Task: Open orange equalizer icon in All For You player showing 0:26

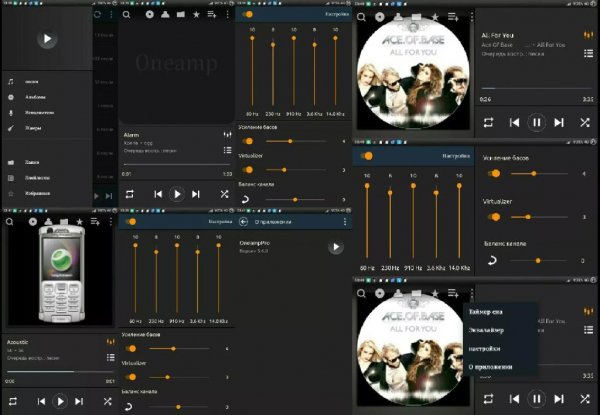Action: click(x=588, y=35)
